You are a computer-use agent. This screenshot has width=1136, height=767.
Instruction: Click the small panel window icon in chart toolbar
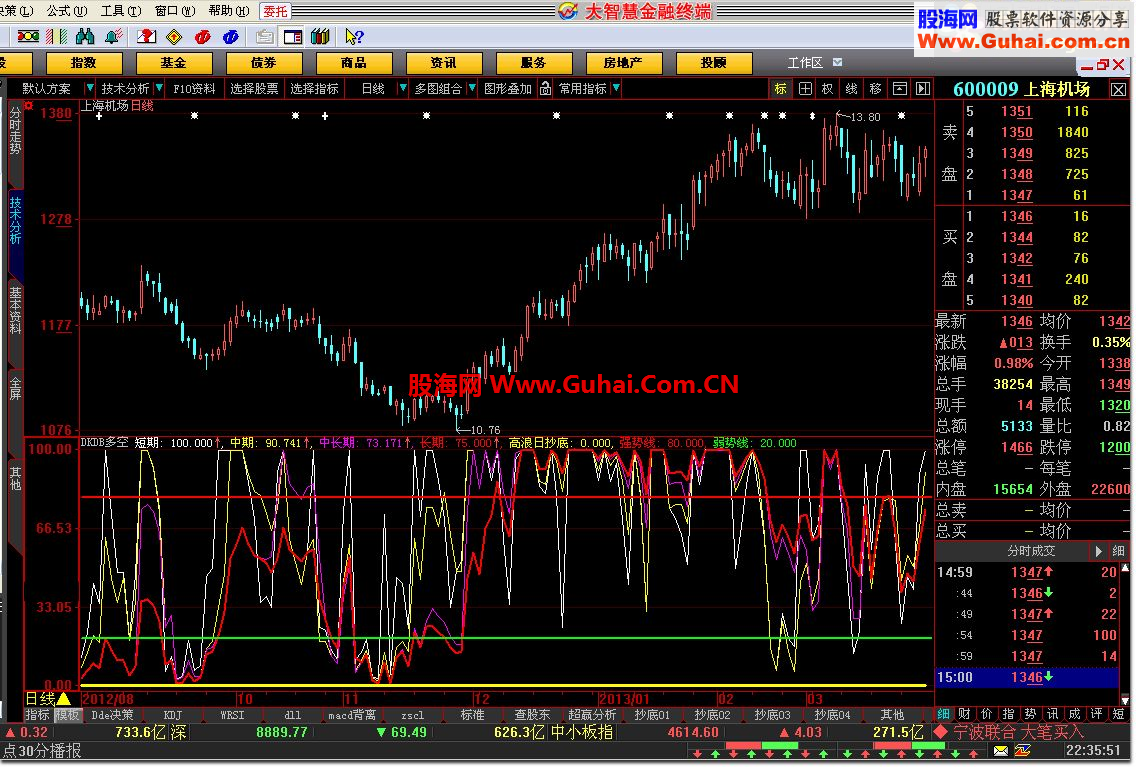point(900,88)
